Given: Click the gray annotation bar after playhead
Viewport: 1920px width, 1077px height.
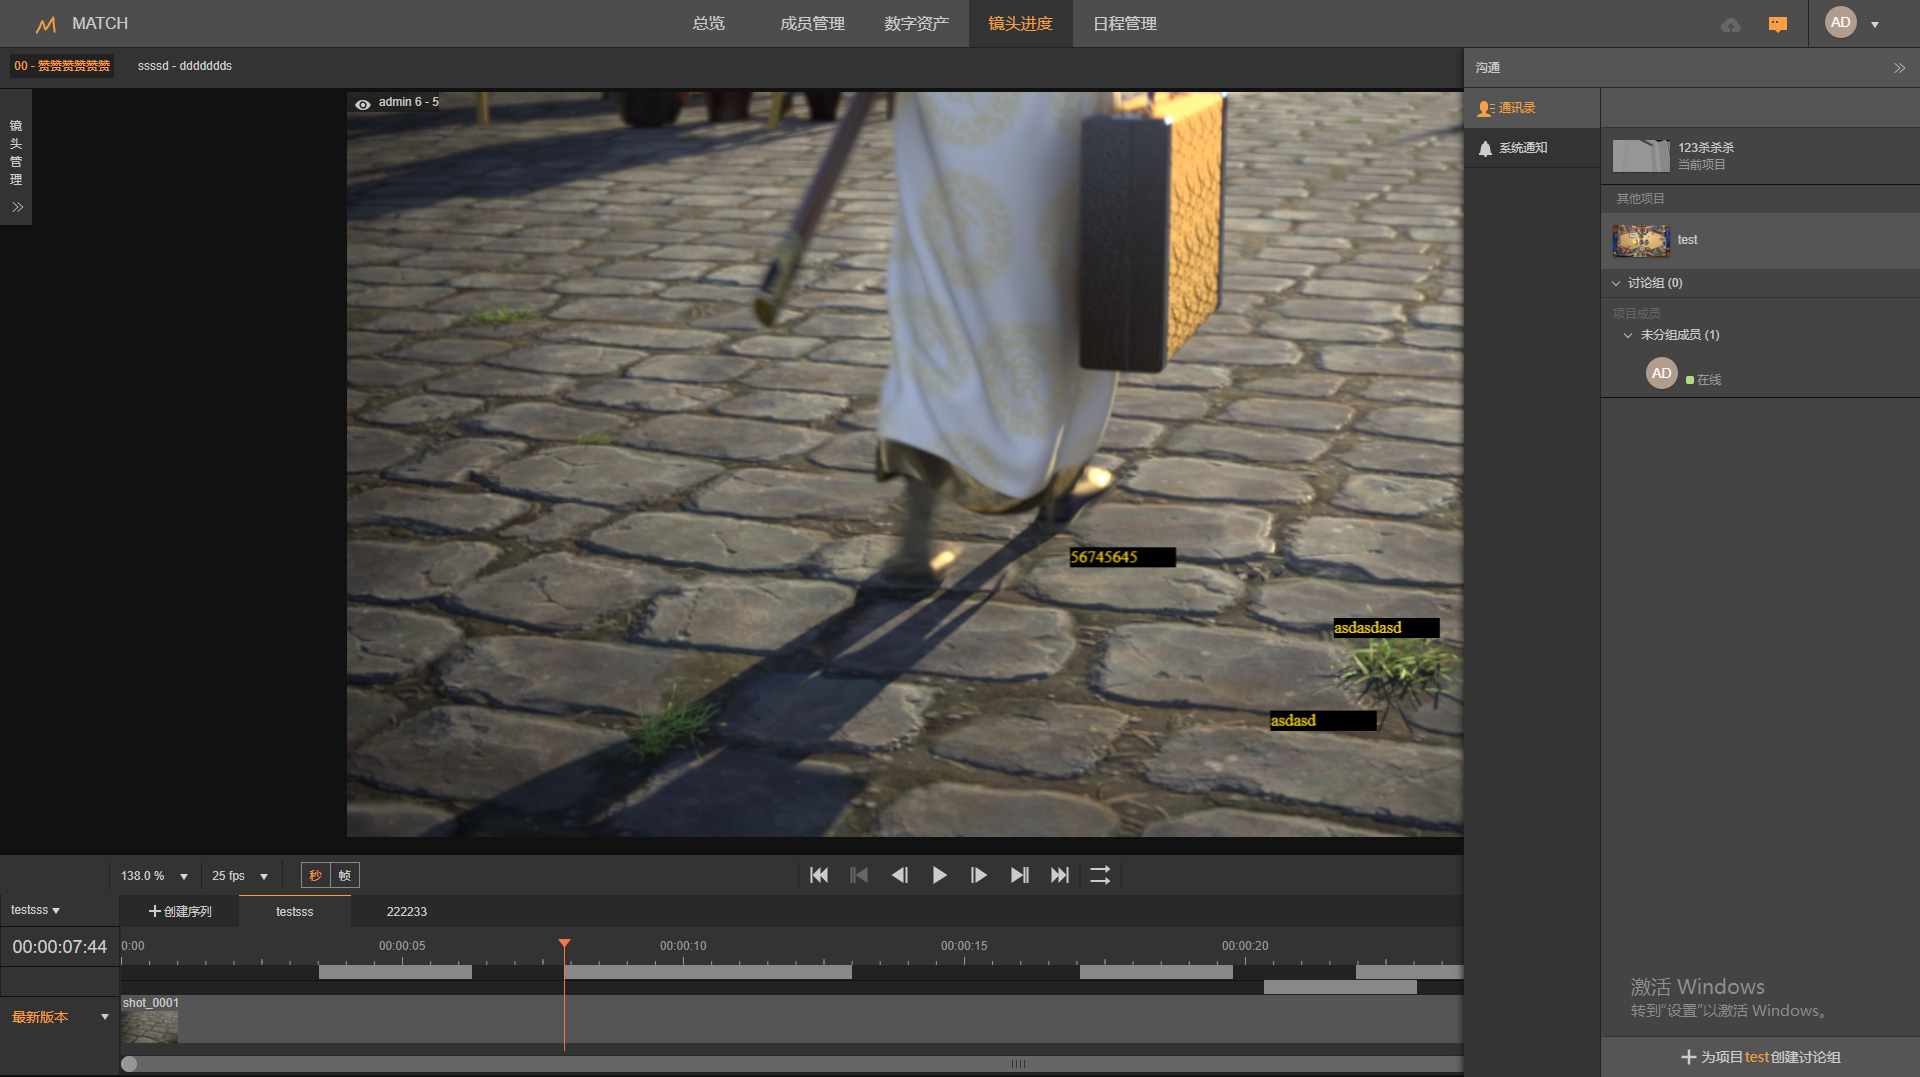Looking at the screenshot, I should pyautogui.click(x=708, y=972).
